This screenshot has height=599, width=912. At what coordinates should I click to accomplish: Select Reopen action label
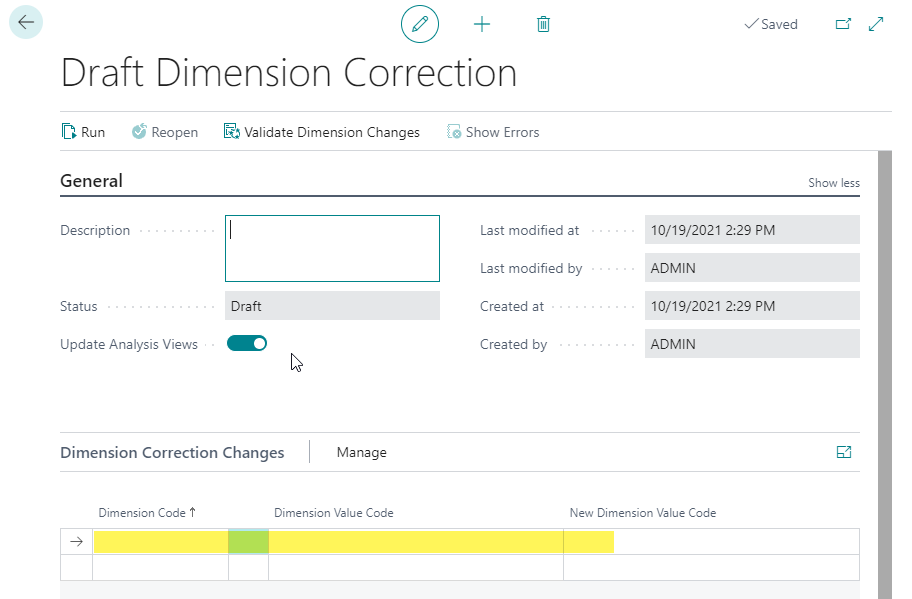tap(174, 133)
